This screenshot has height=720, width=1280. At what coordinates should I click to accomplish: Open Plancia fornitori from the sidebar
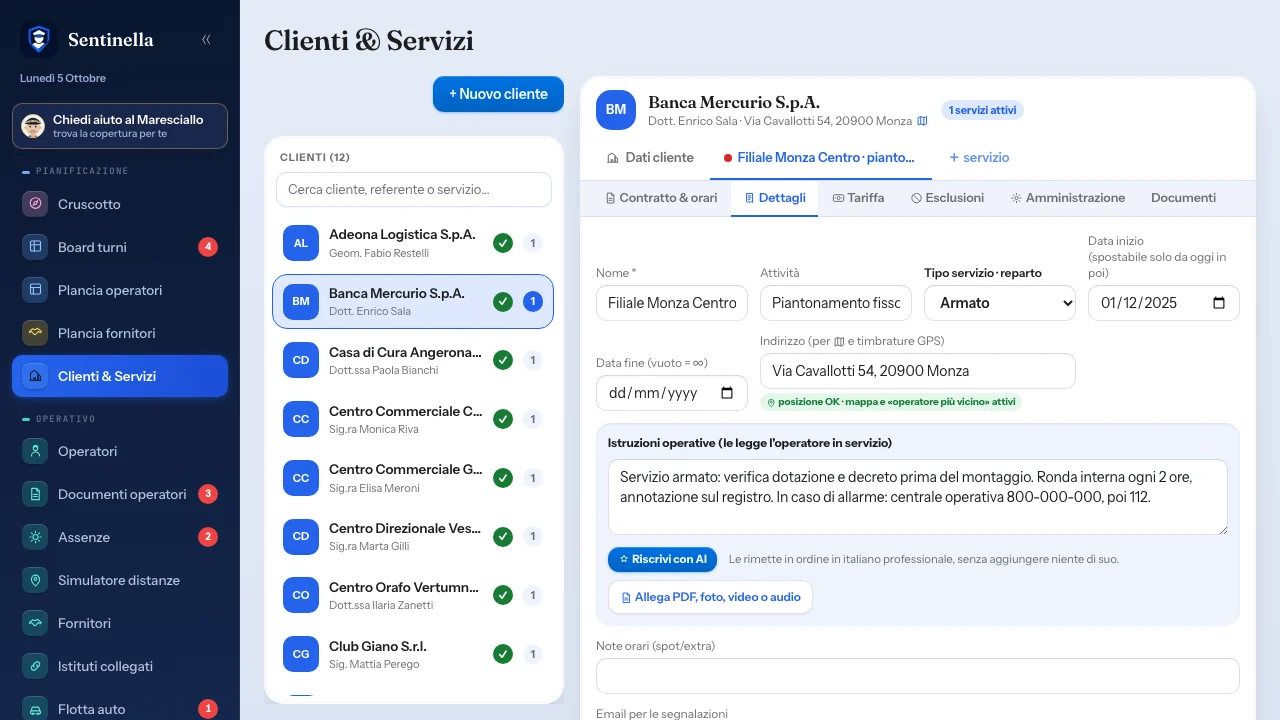[120, 333]
